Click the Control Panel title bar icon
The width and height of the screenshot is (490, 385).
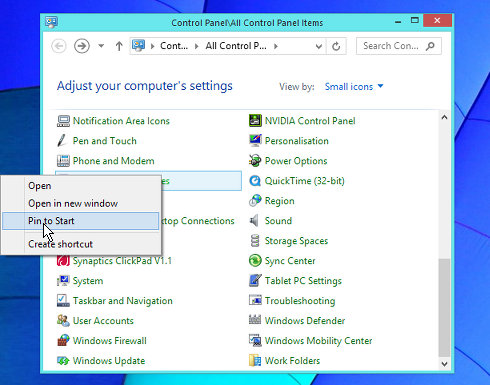point(51,22)
